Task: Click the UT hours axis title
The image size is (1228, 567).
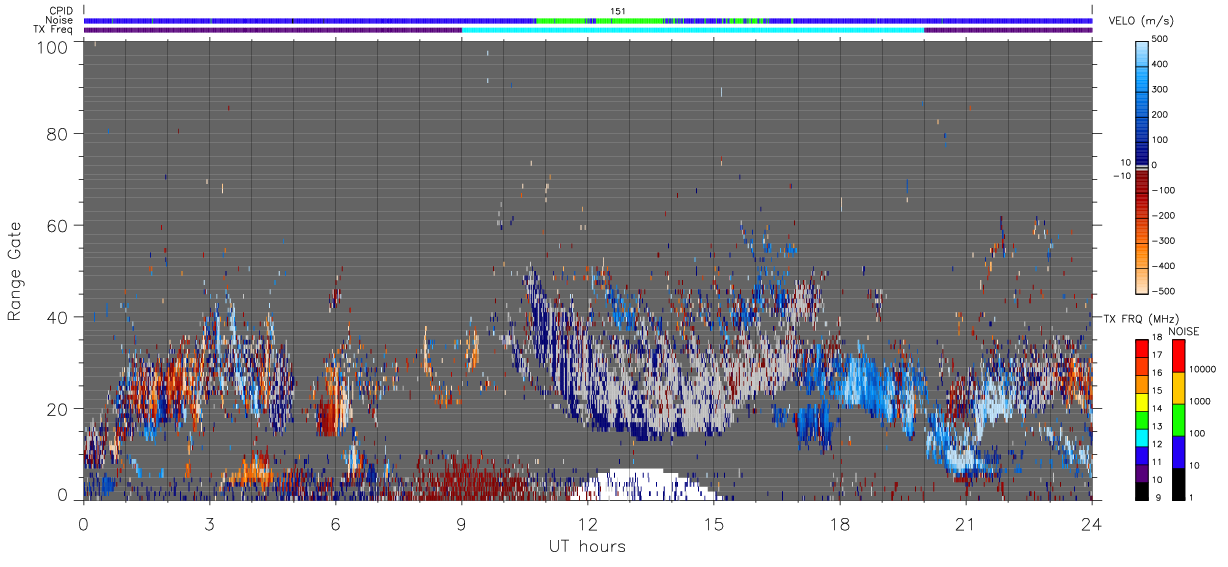Action: [x=587, y=546]
